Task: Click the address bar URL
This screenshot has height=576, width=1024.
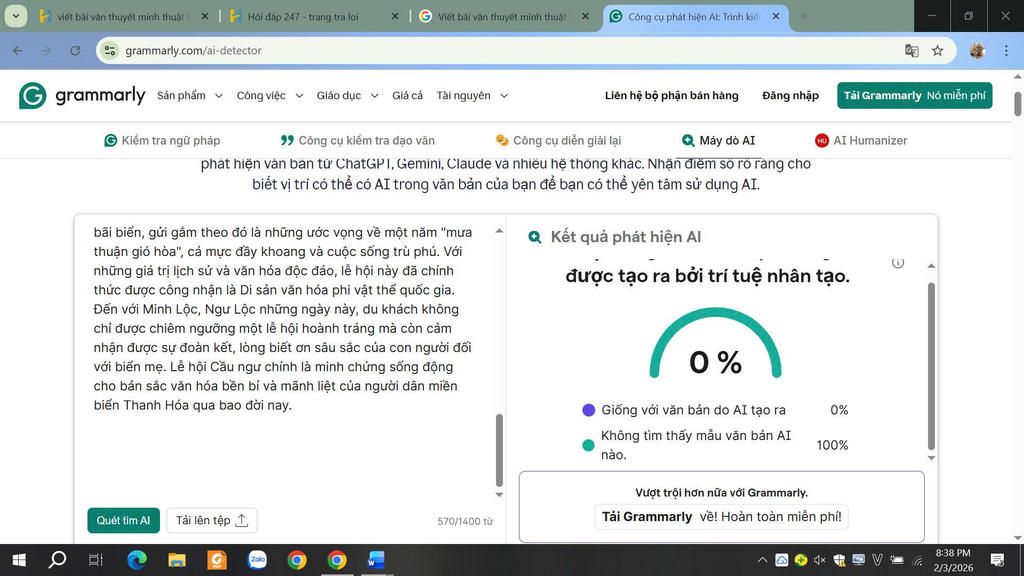Action: (x=193, y=50)
